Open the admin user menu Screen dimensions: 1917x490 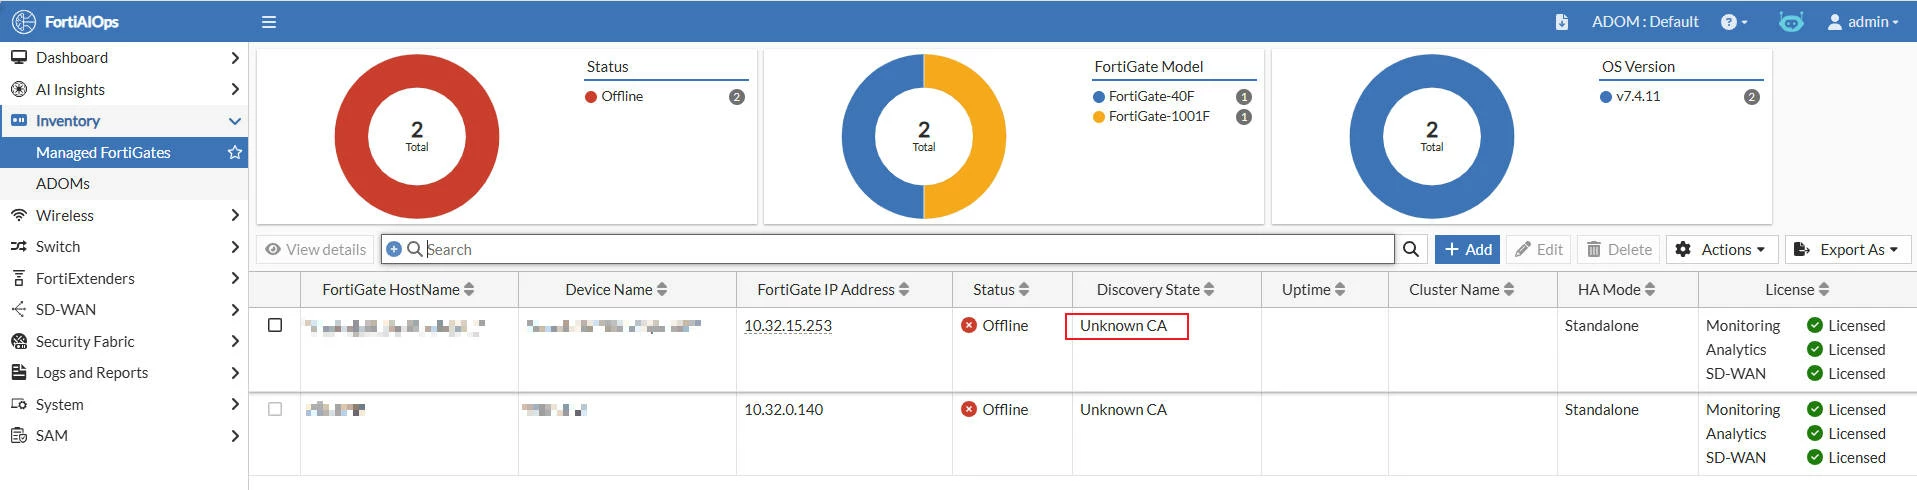(1862, 21)
